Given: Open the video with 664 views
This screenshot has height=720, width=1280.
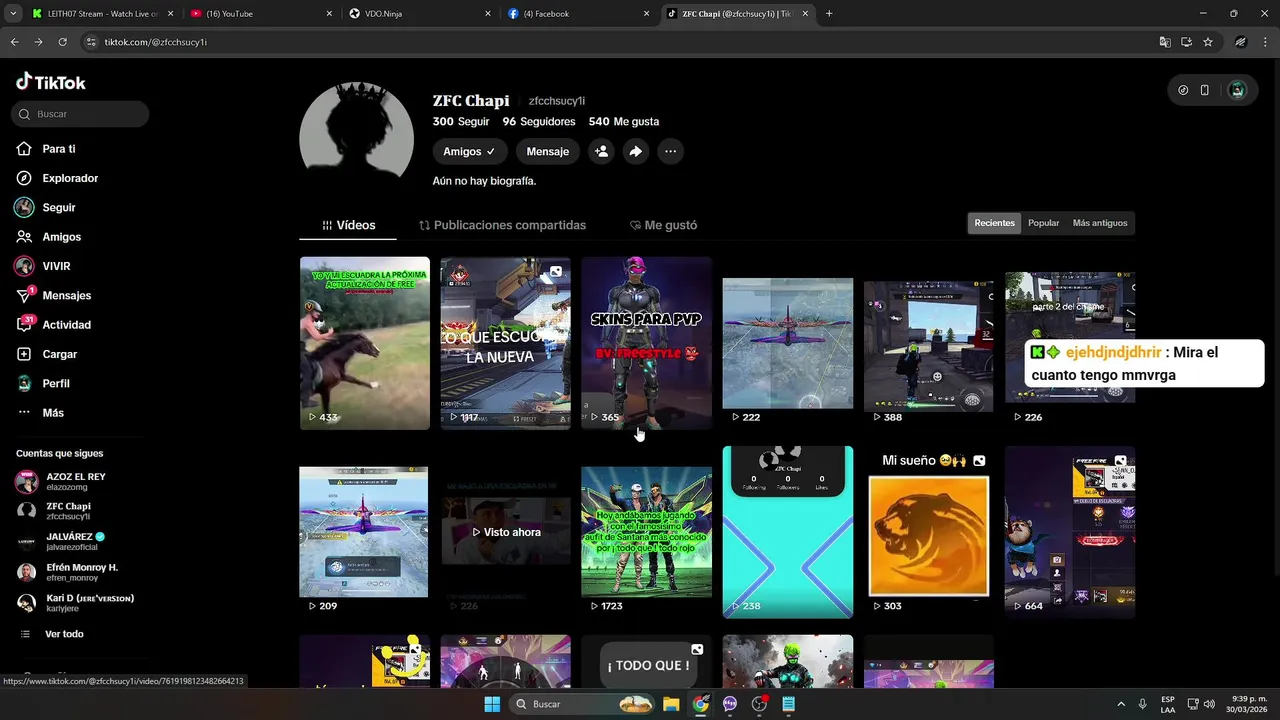Looking at the screenshot, I should coord(1070,532).
